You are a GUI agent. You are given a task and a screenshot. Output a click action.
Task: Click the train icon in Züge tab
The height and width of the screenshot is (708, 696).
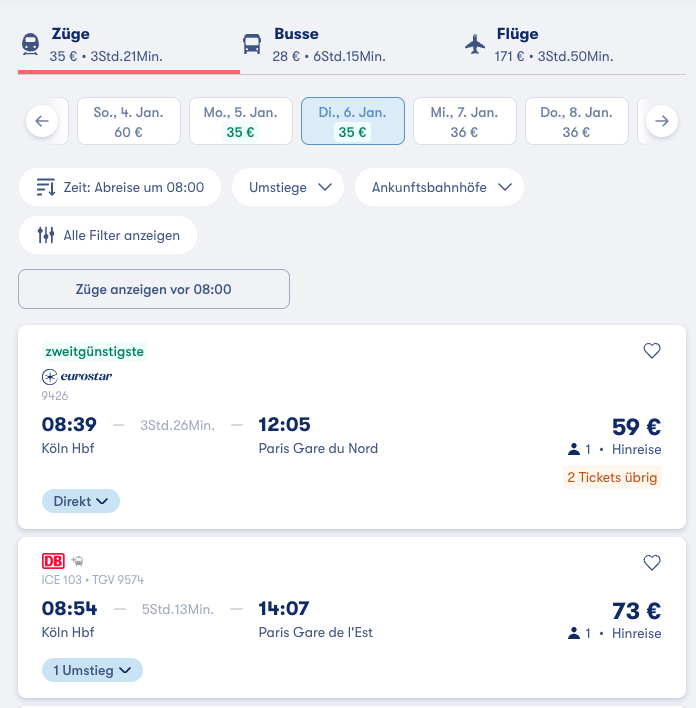(x=31, y=44)
